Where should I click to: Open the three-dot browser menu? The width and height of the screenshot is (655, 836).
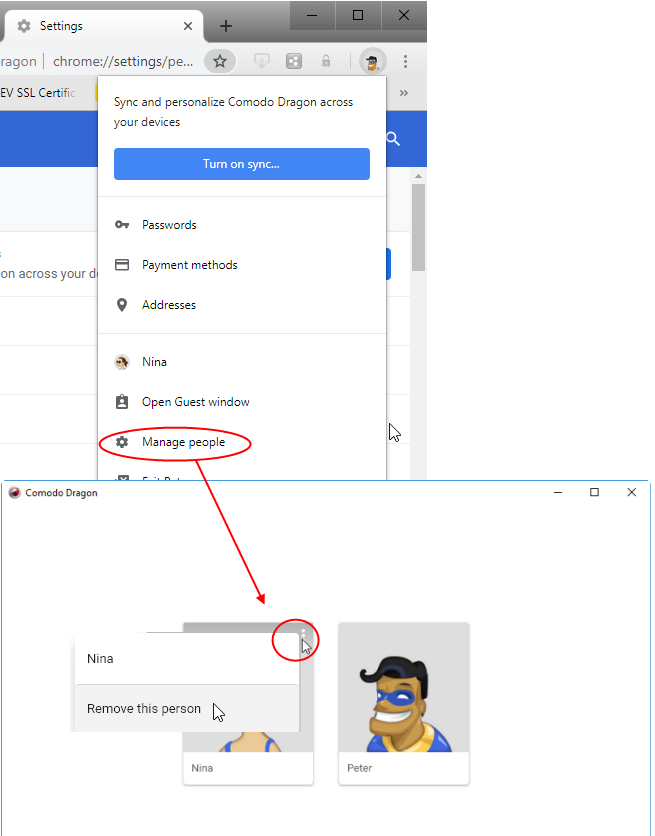[405, 61]
